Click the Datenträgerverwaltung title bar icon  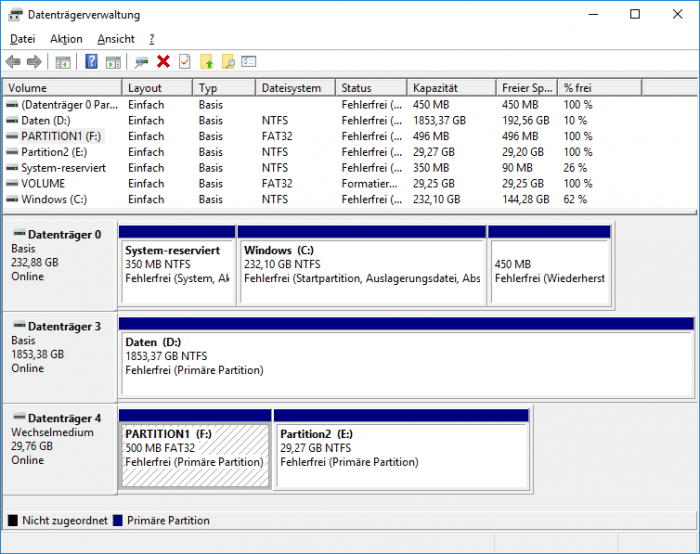(x=15, y=15)
